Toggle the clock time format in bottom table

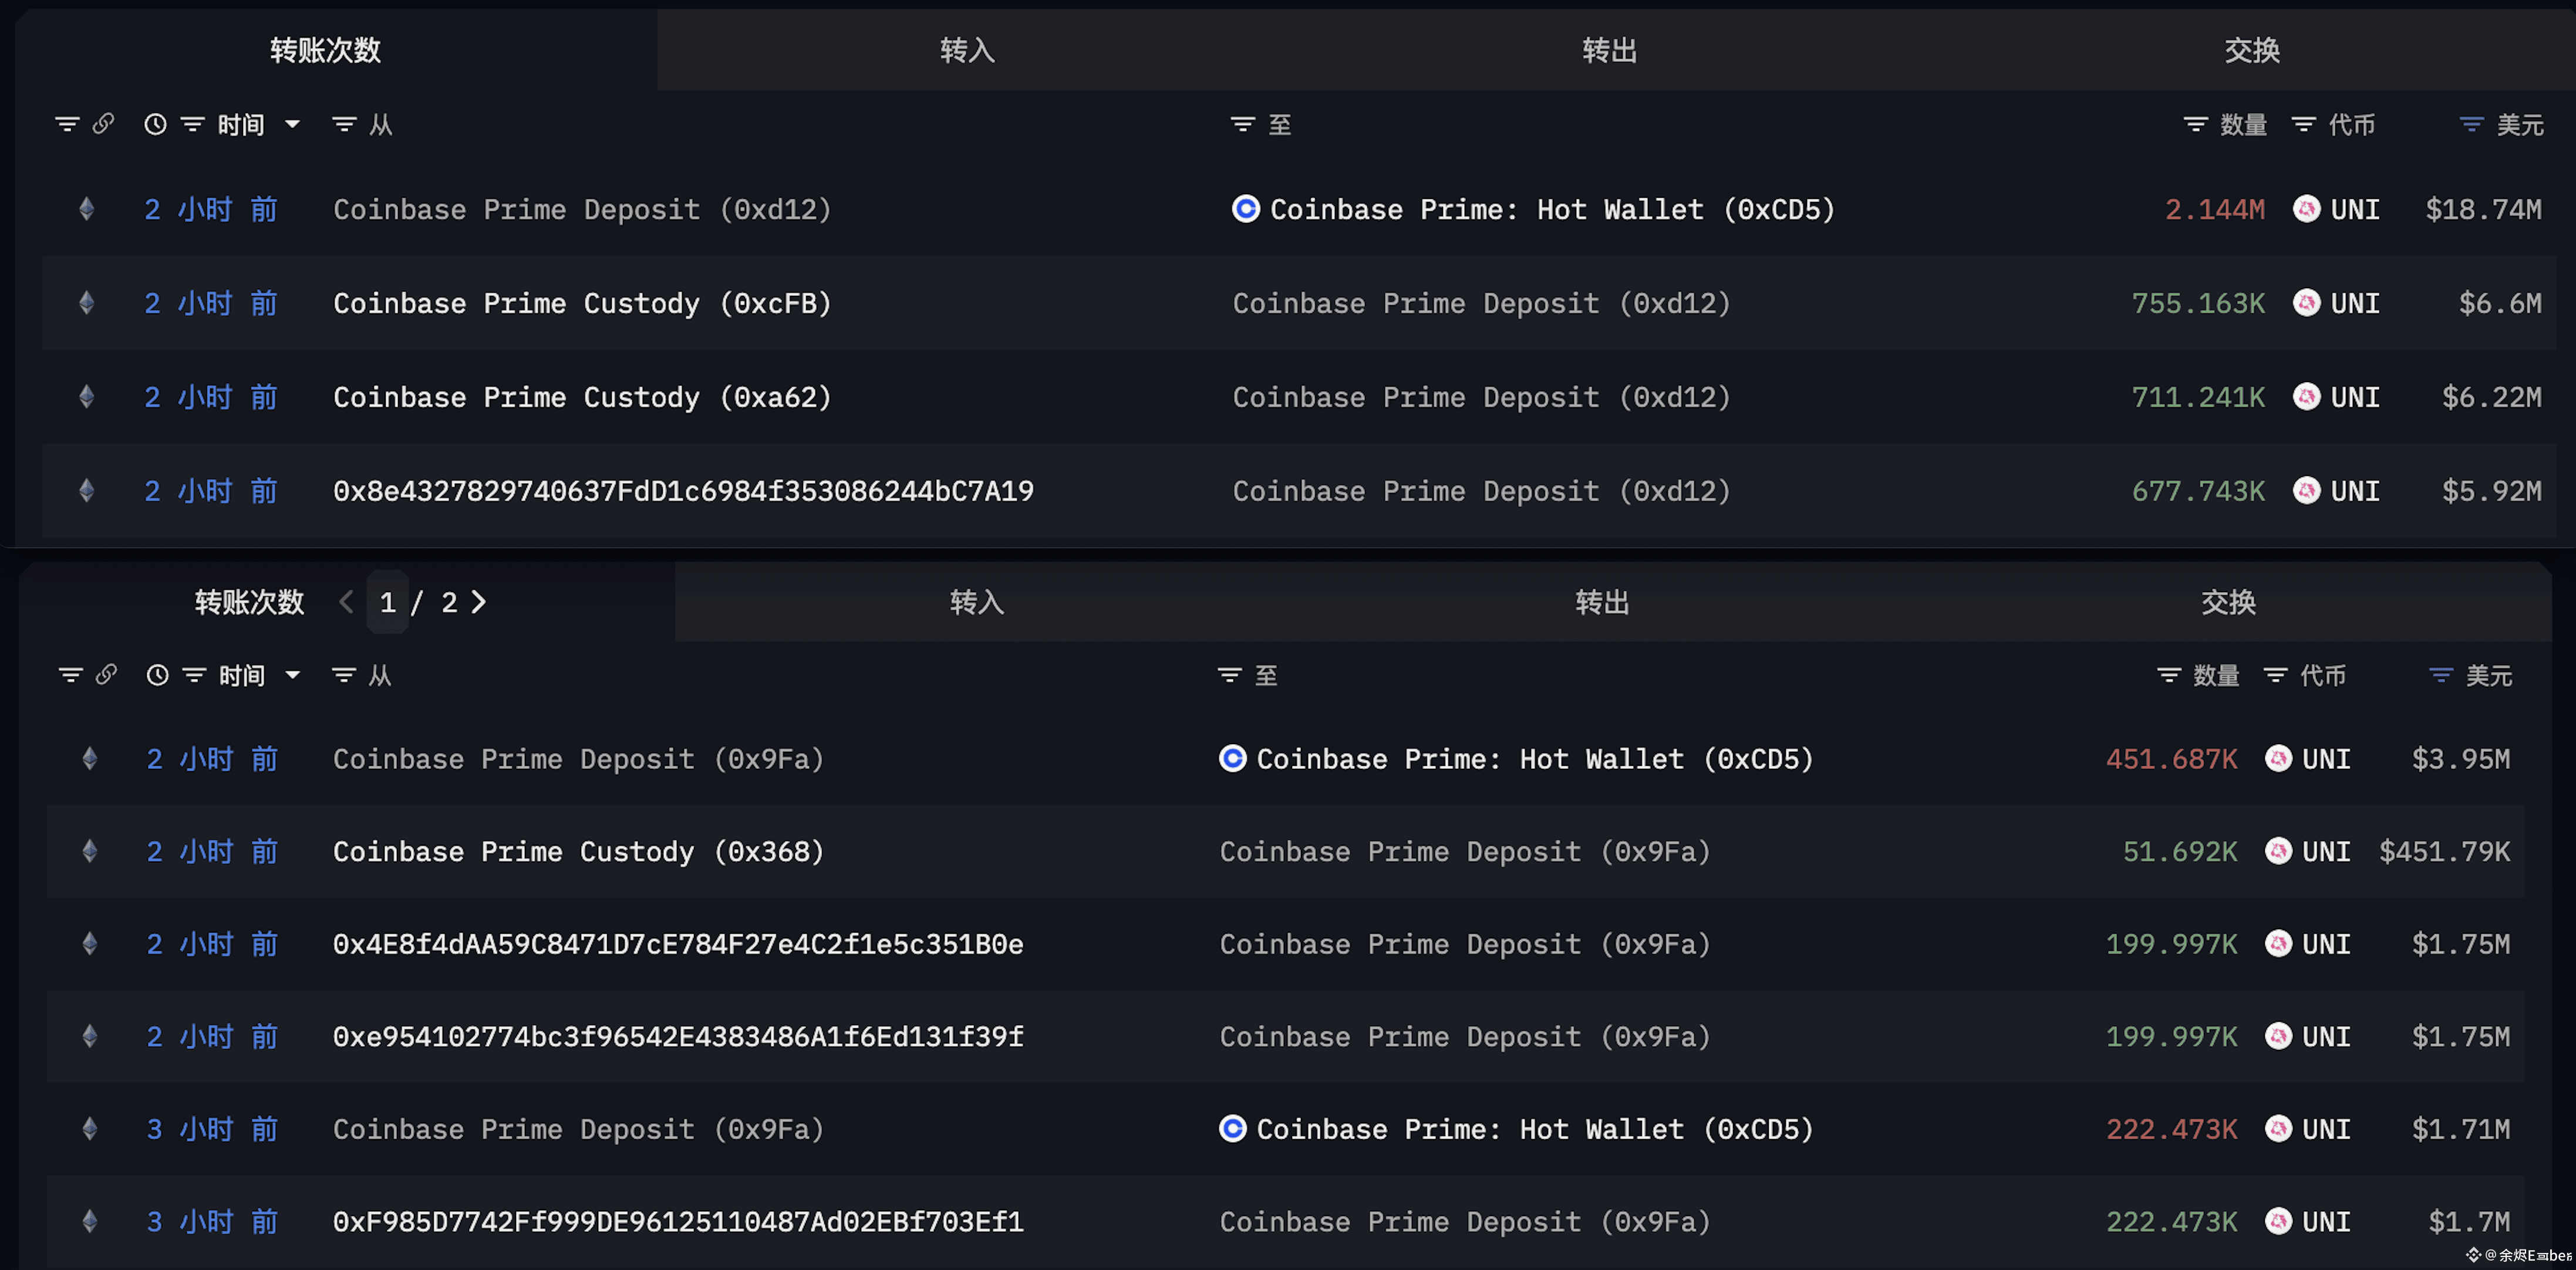click(157, 675)
